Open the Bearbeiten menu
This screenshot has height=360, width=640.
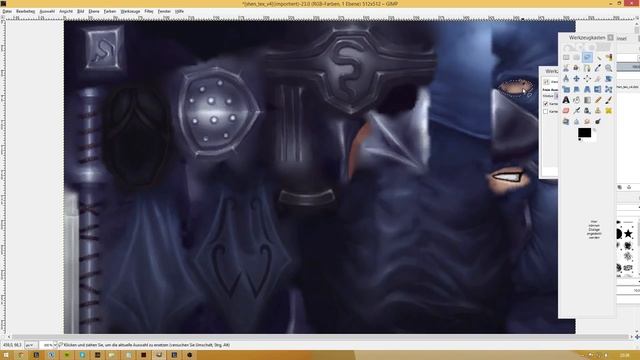tap(25, 11)
